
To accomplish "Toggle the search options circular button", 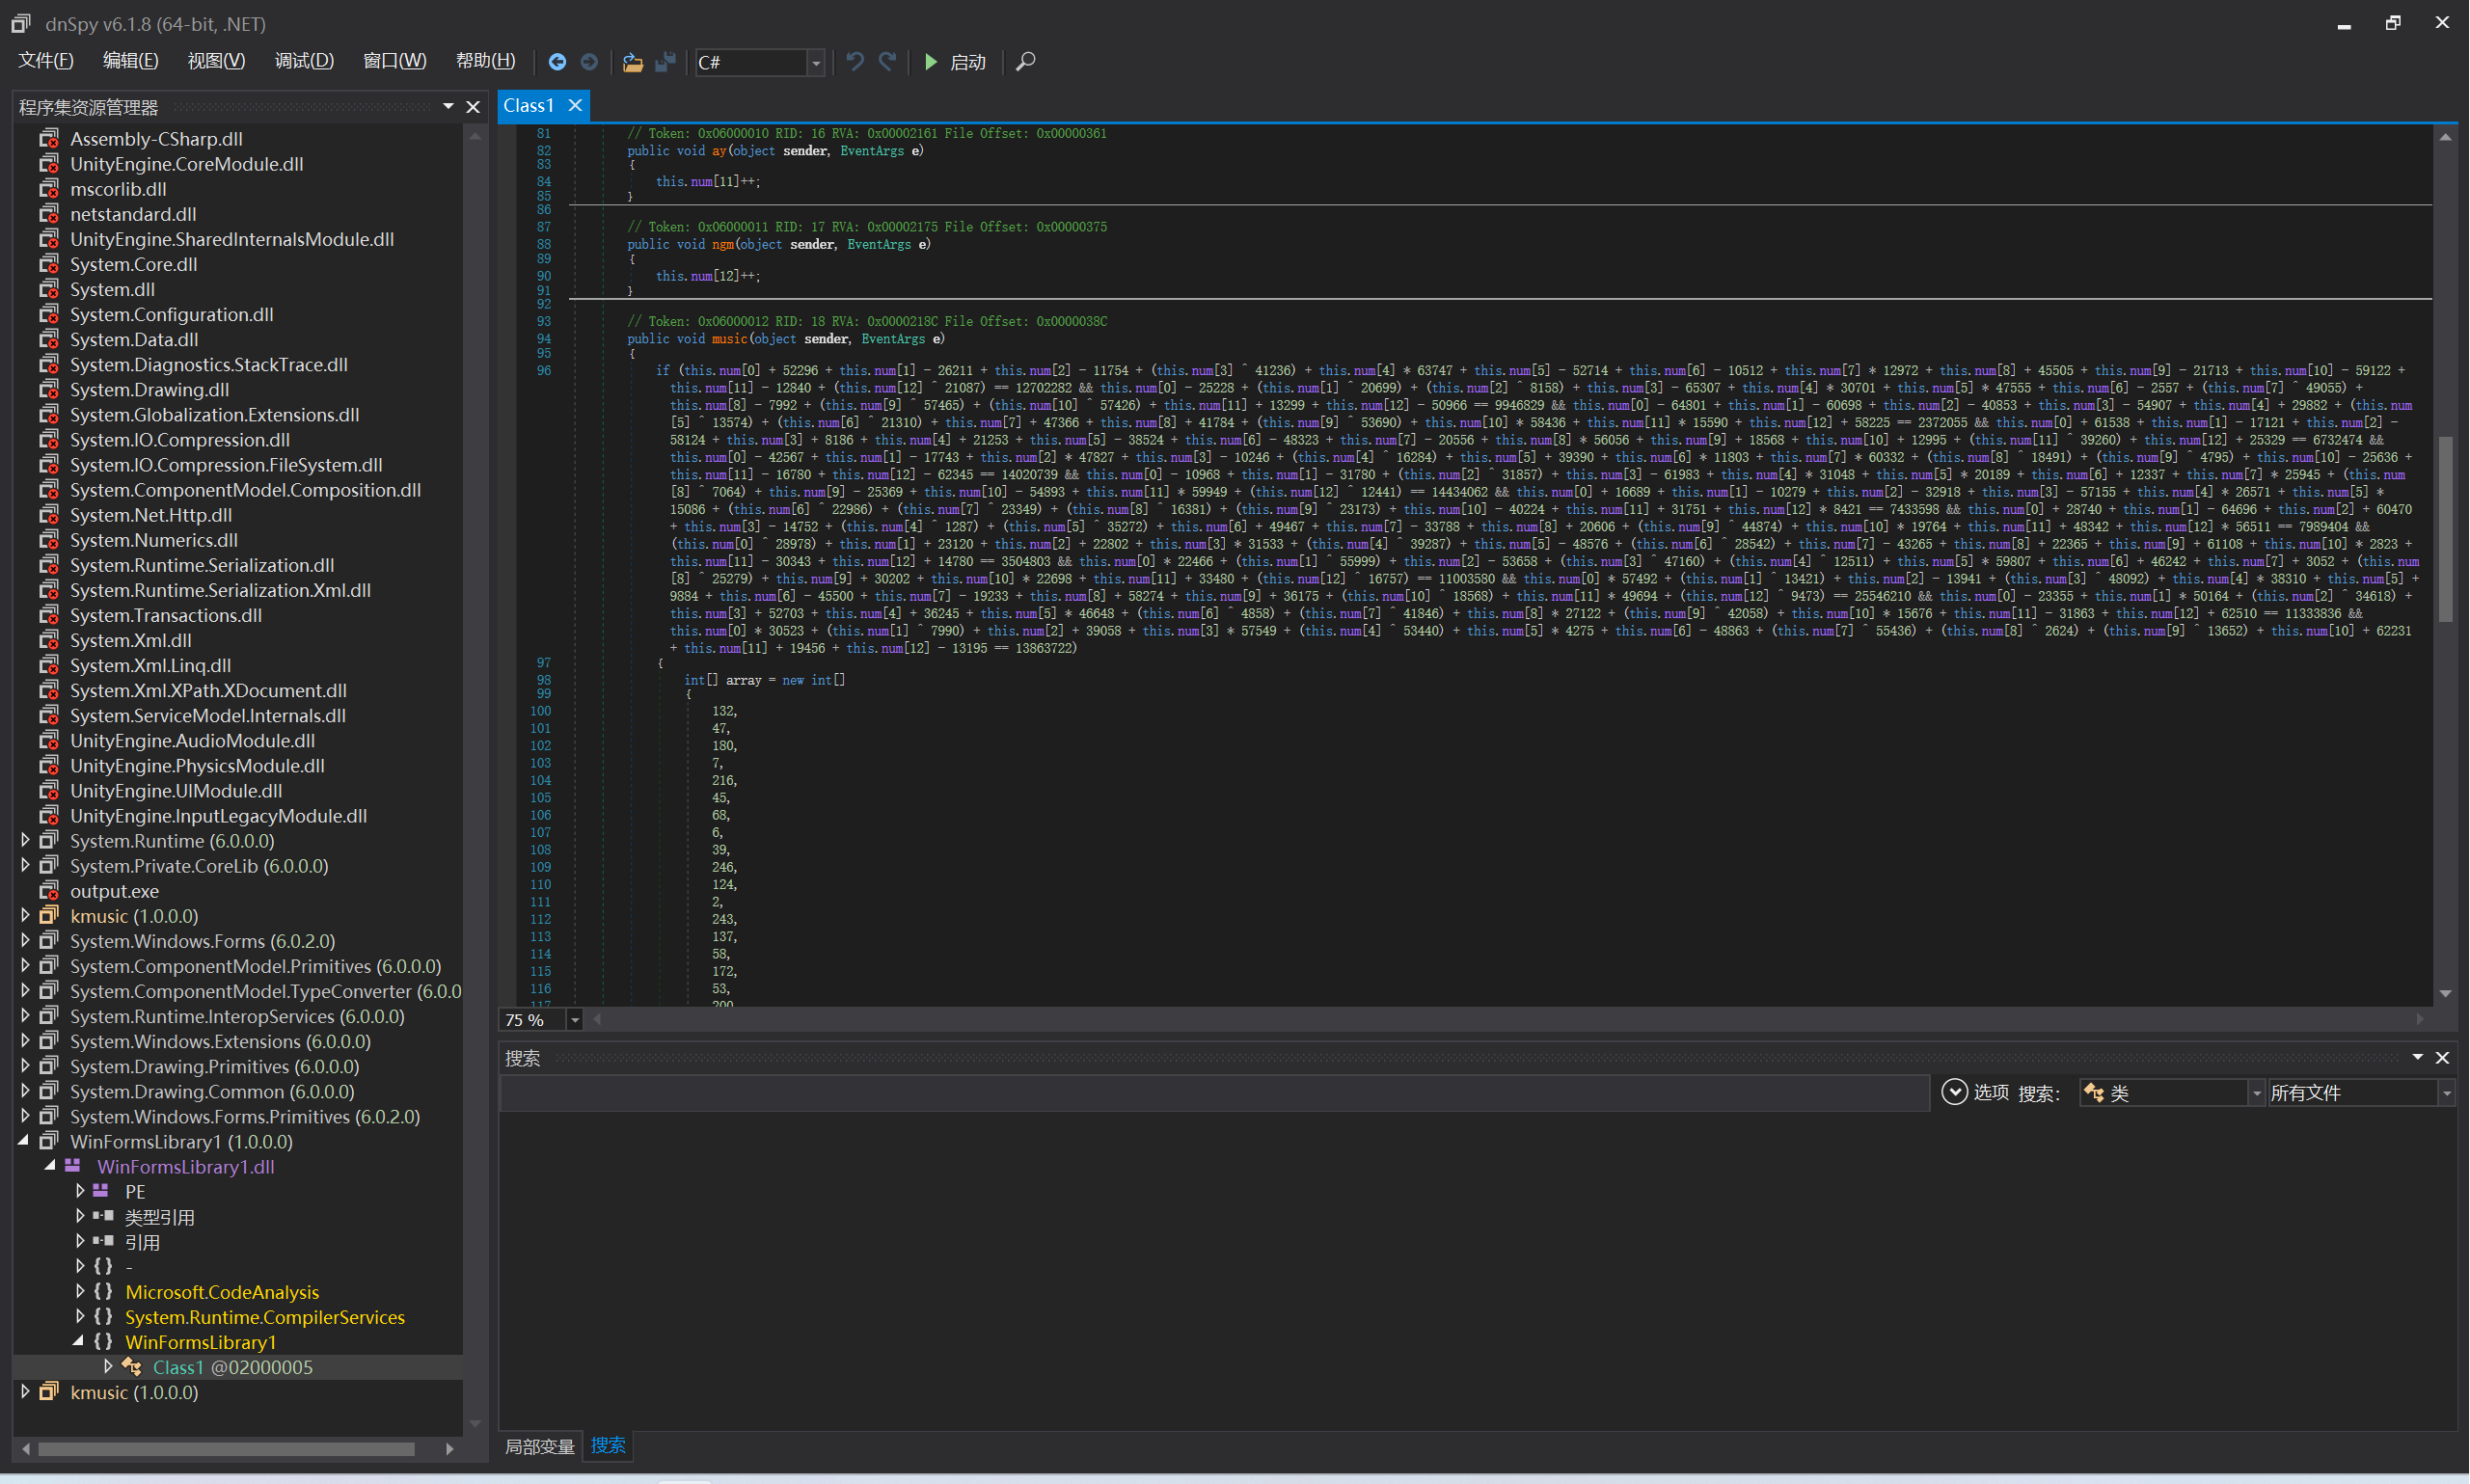I will (1954, 1092).
